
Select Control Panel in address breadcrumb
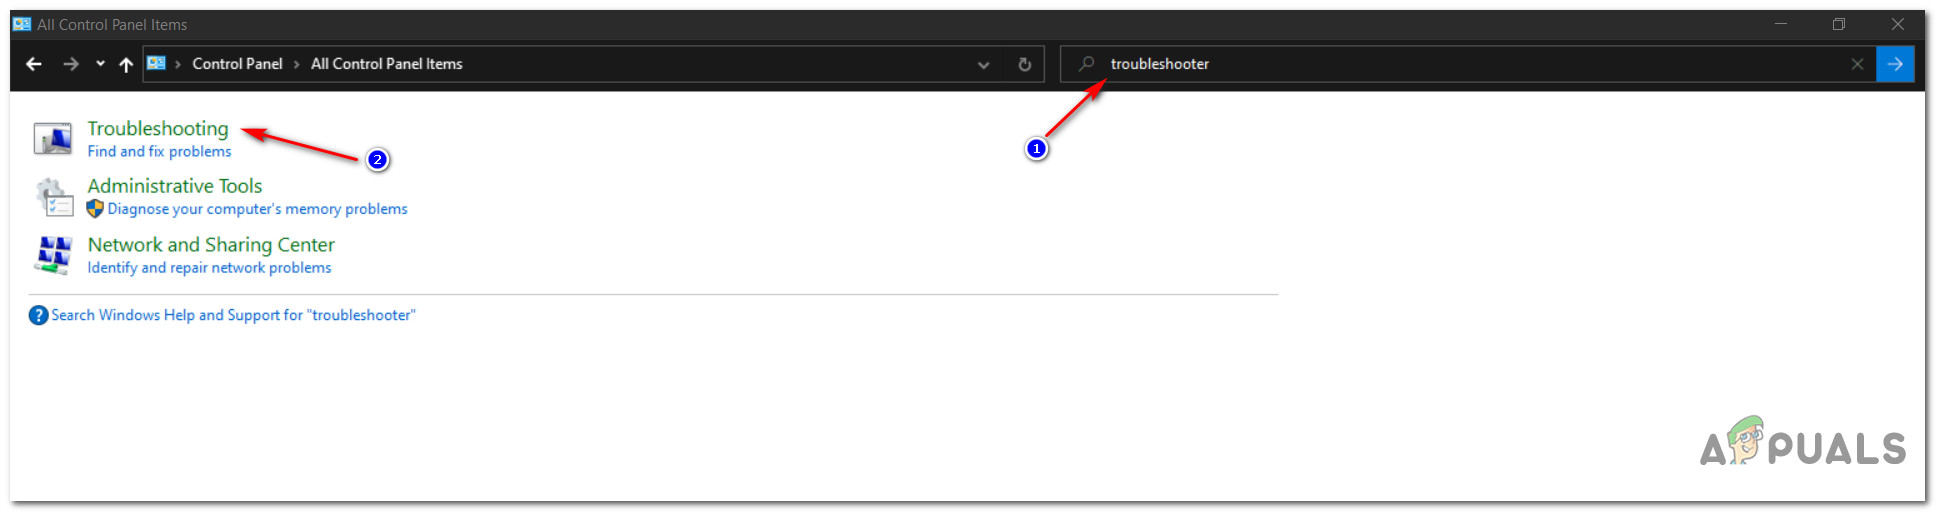(237, 64)
